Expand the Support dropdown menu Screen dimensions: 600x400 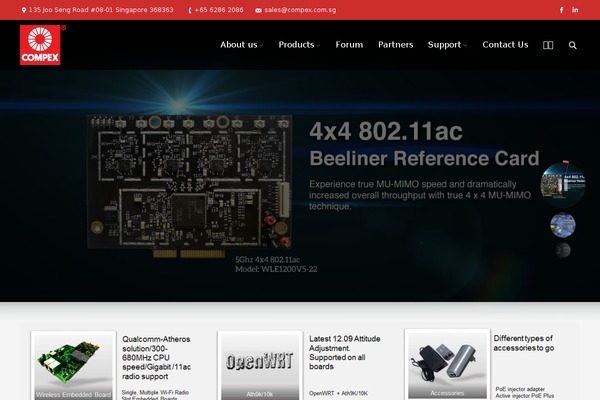point(447,45)
